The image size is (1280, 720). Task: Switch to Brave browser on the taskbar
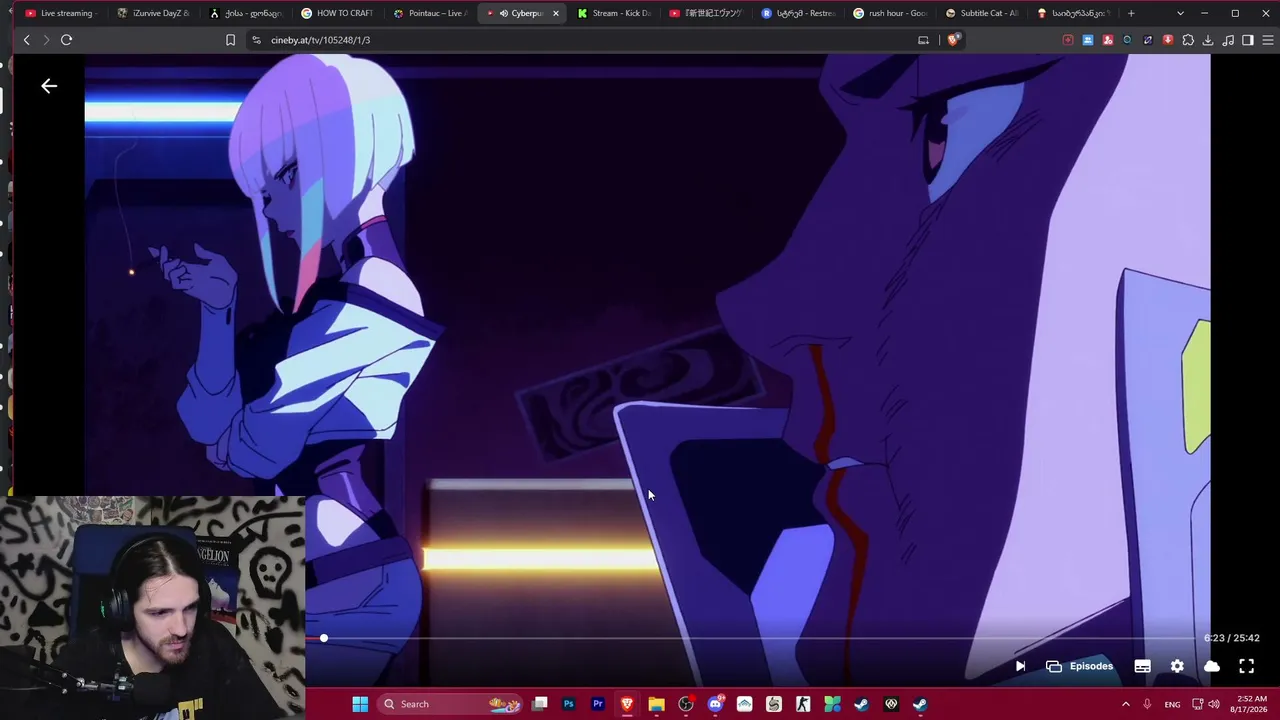click(x=627, y=704)
